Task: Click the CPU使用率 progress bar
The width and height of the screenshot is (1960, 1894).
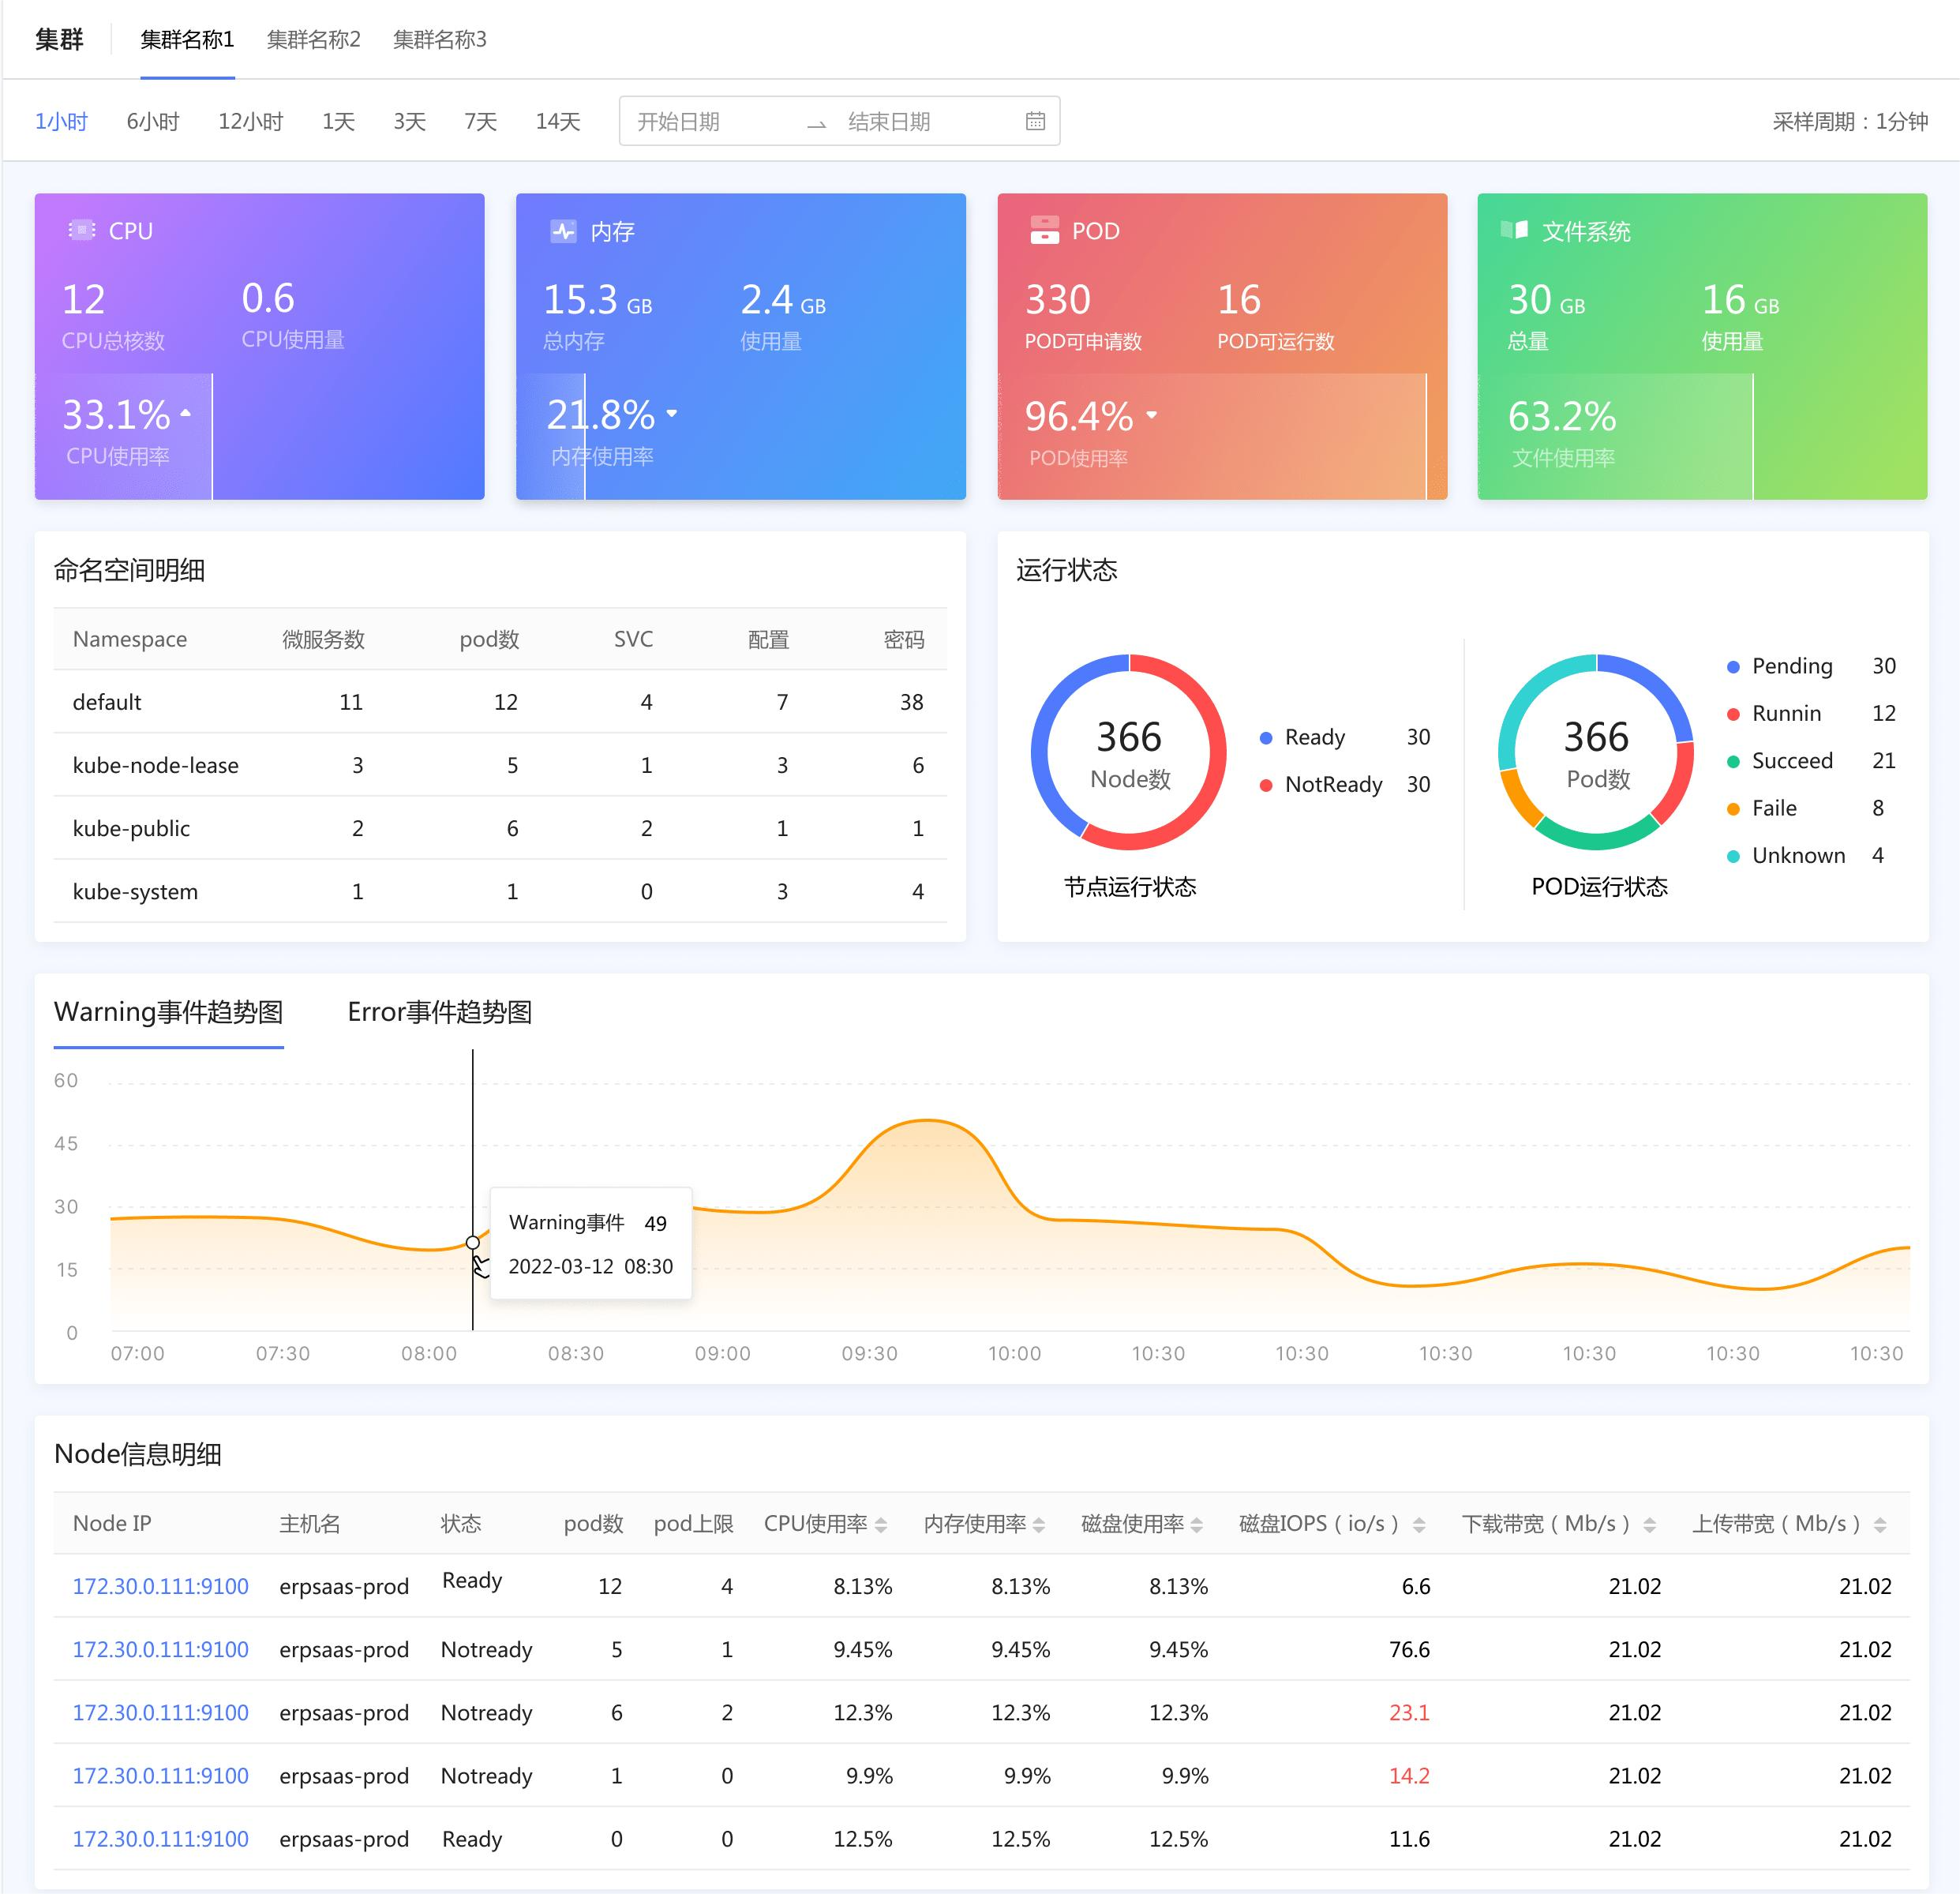Action: (124, 436)
